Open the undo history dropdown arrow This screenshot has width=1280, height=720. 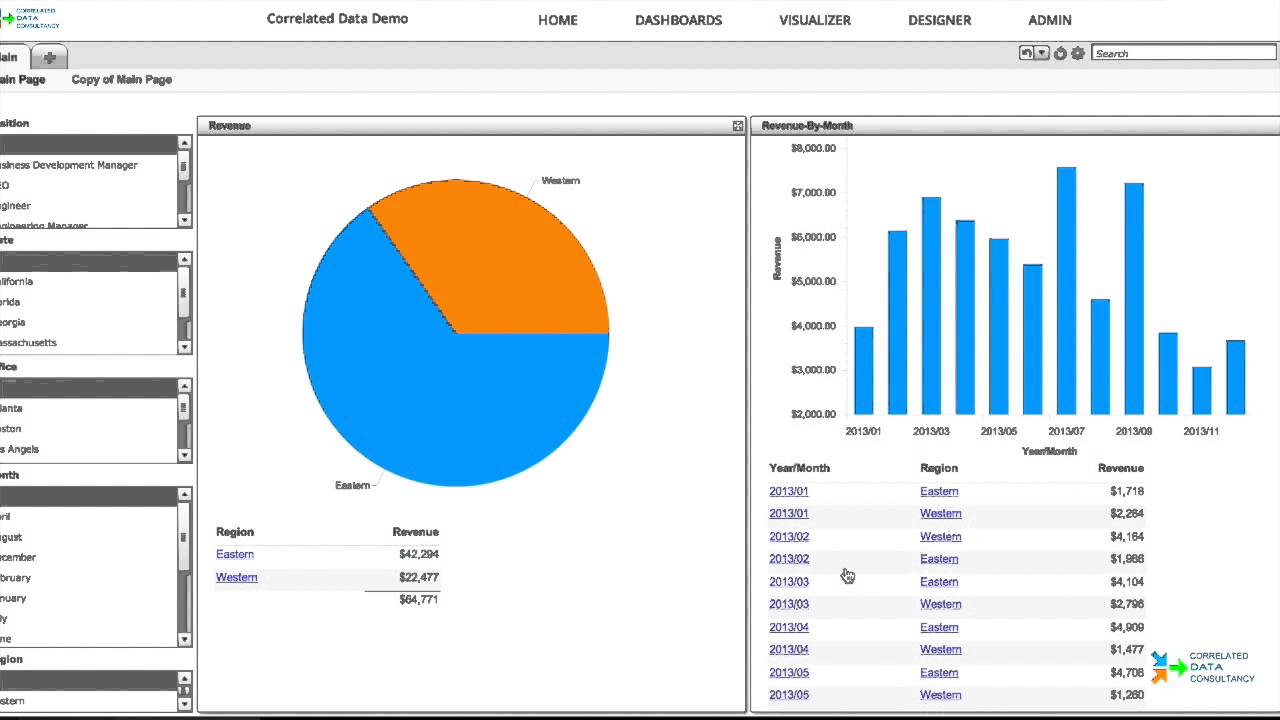click(1042, 53)
